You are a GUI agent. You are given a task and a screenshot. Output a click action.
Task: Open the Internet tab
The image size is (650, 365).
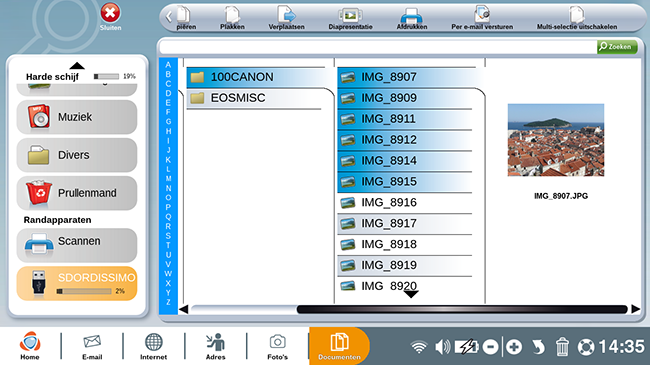coord(153,347)
